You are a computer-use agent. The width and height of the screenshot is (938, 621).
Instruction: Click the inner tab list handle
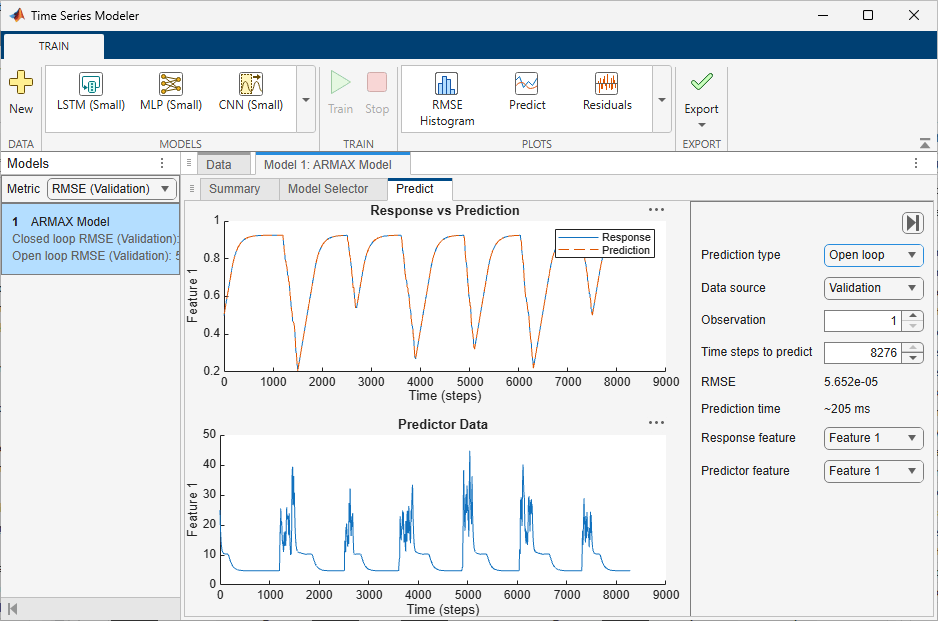coord(192,188)
